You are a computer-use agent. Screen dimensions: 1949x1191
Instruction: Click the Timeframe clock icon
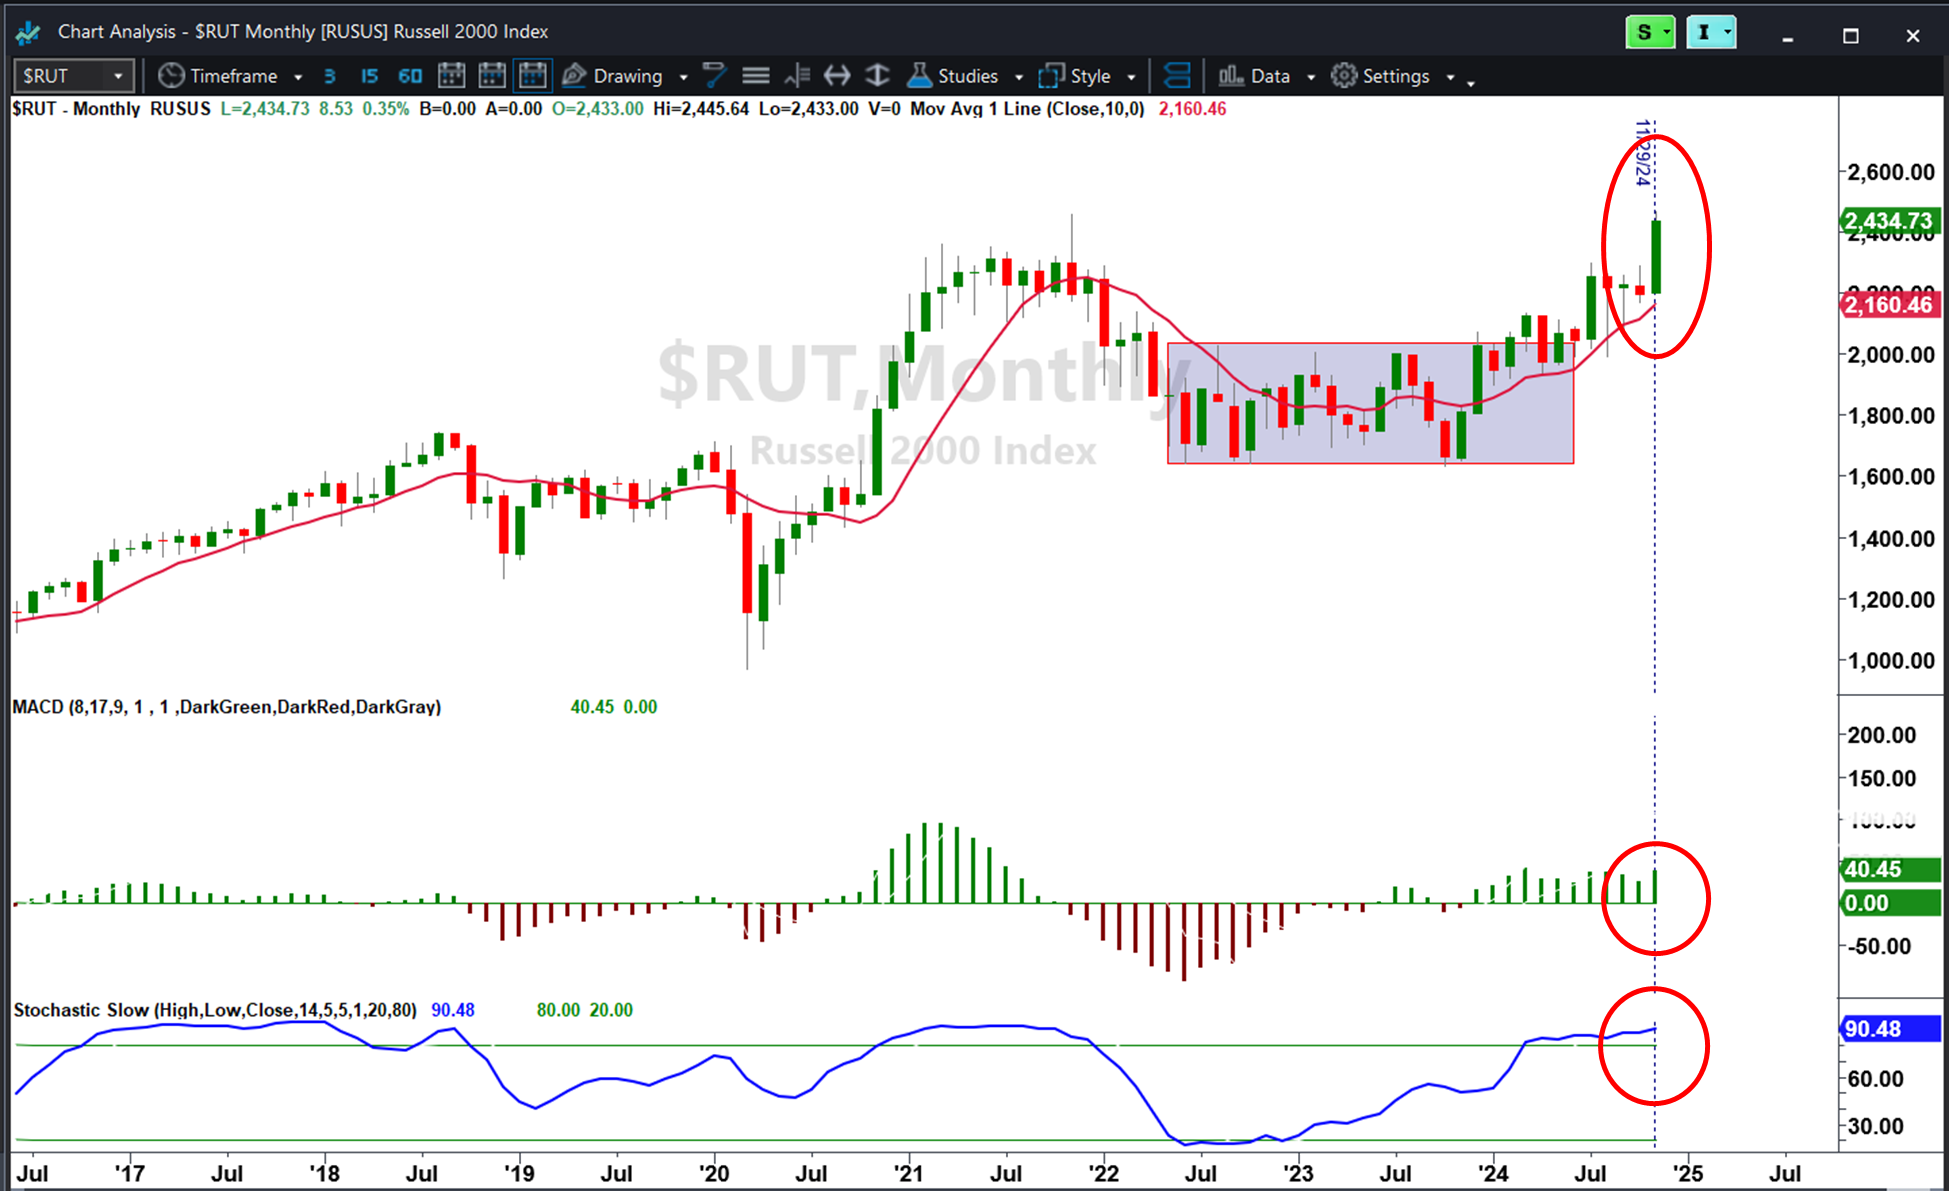tap(171, 76)
